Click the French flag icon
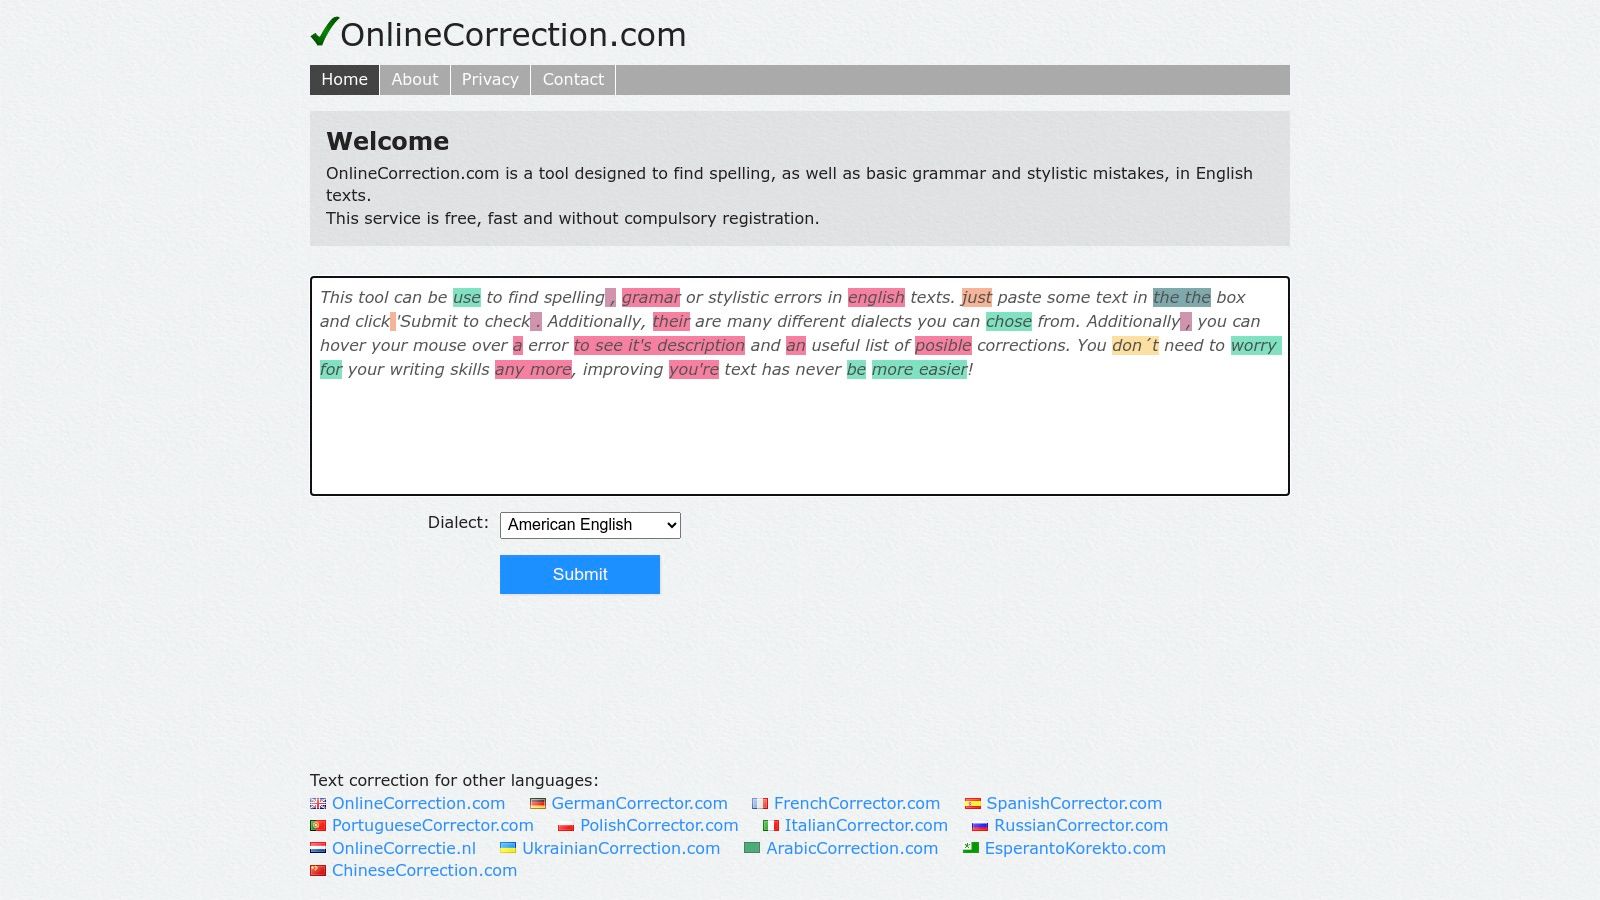Image resolution: width=1600 pixels, height=900 pixels. pyautogui.click(x=760, y=804)
